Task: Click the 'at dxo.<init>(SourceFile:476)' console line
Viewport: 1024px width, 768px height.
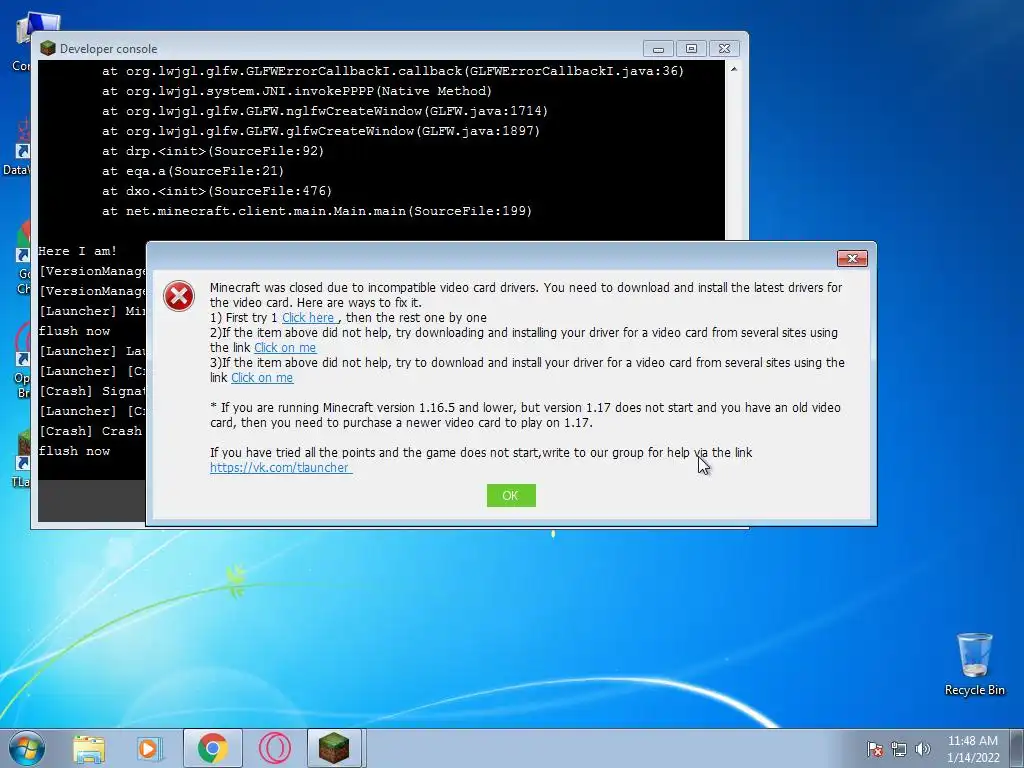Action: (217, 191)
